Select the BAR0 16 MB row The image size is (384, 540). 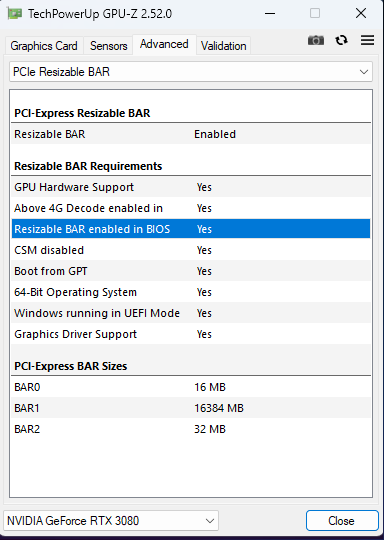point(191,387)
